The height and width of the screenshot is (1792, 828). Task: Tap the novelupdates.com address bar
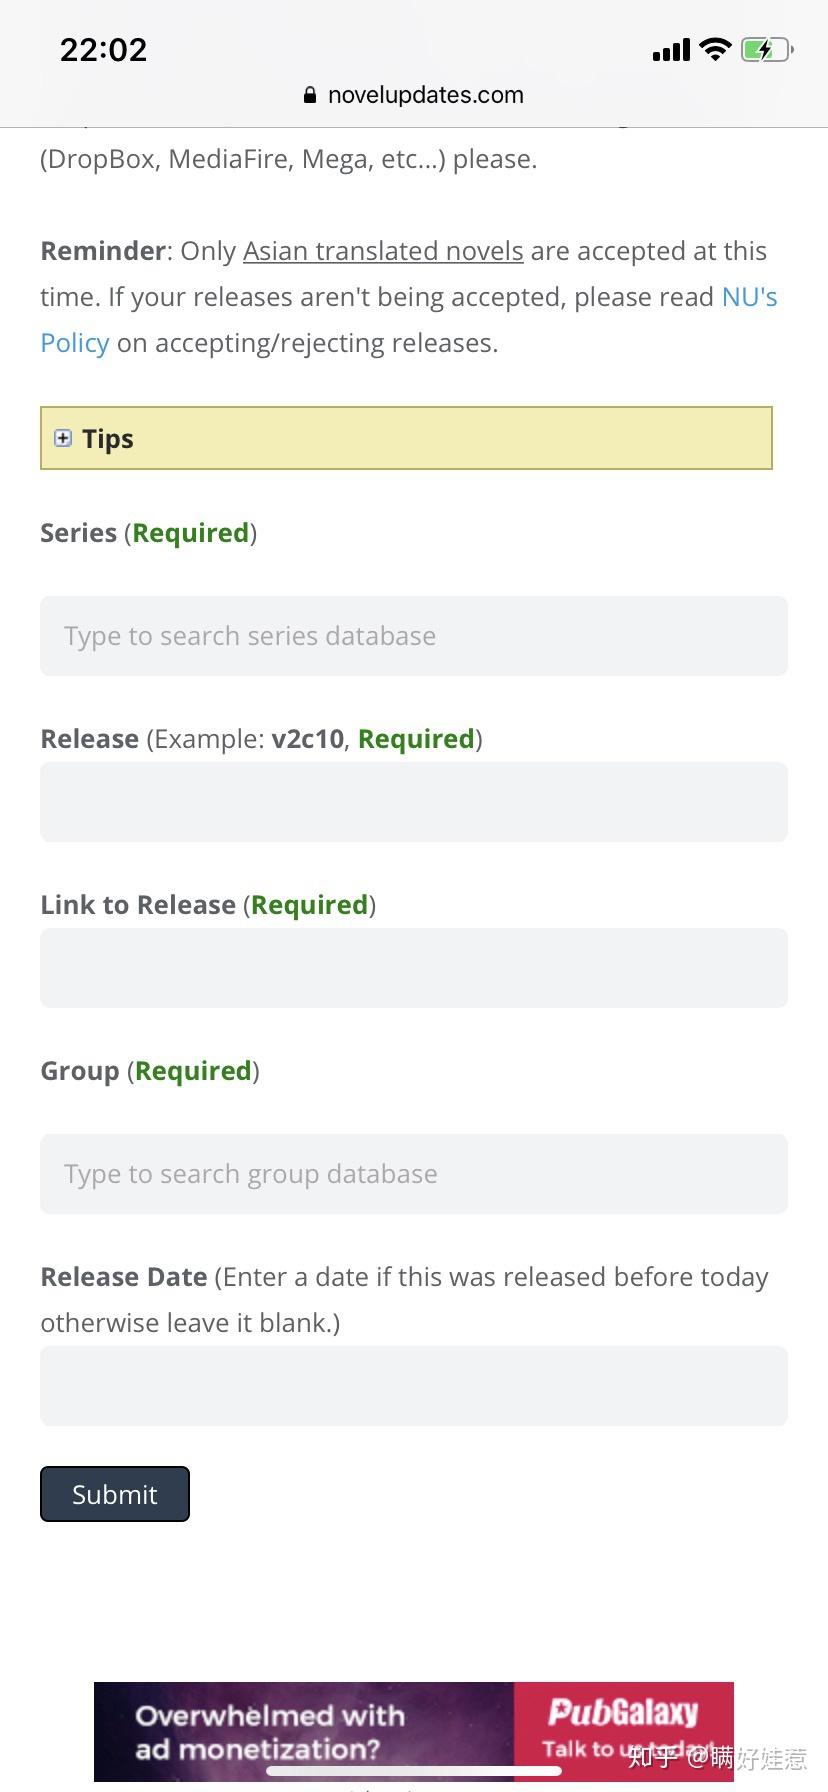coord(425,95)
